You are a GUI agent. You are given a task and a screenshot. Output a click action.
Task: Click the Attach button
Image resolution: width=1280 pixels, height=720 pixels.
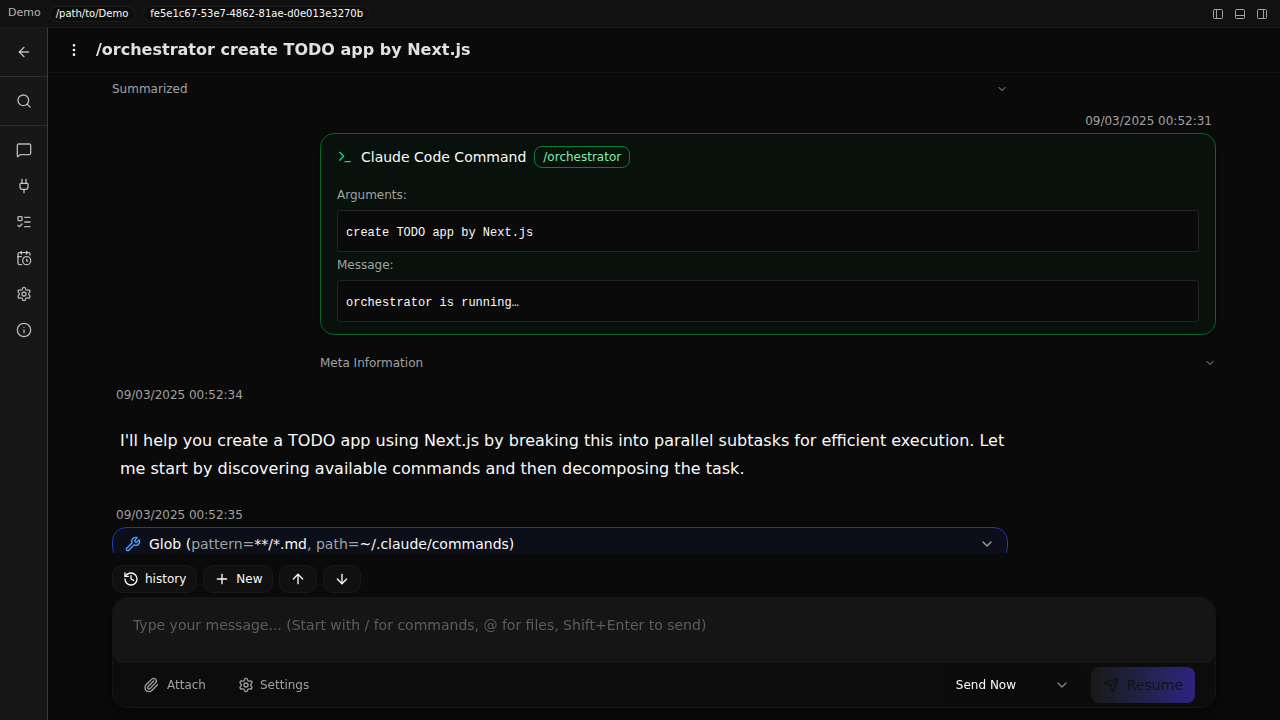[x=175, y=685]
